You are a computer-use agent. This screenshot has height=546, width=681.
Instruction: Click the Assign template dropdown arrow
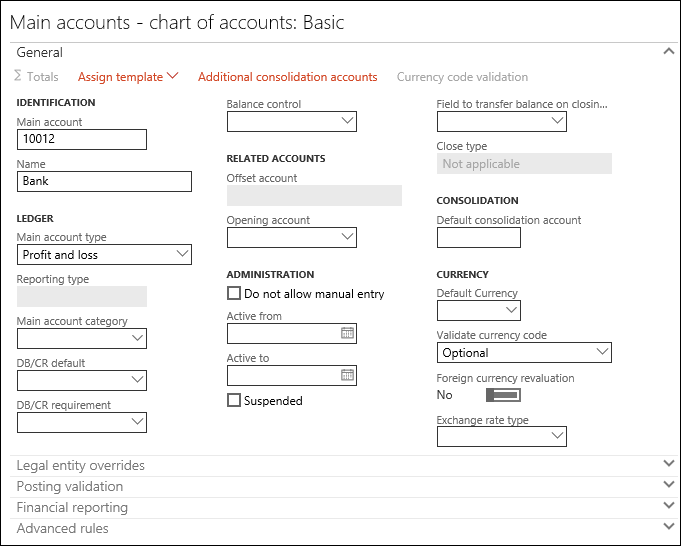[173, 76]
